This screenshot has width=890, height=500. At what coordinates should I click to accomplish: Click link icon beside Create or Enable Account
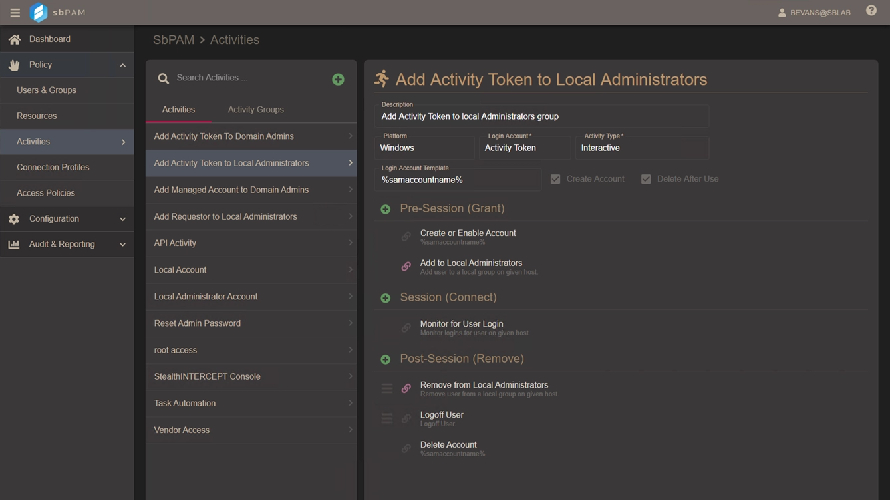tap(406, 237)
